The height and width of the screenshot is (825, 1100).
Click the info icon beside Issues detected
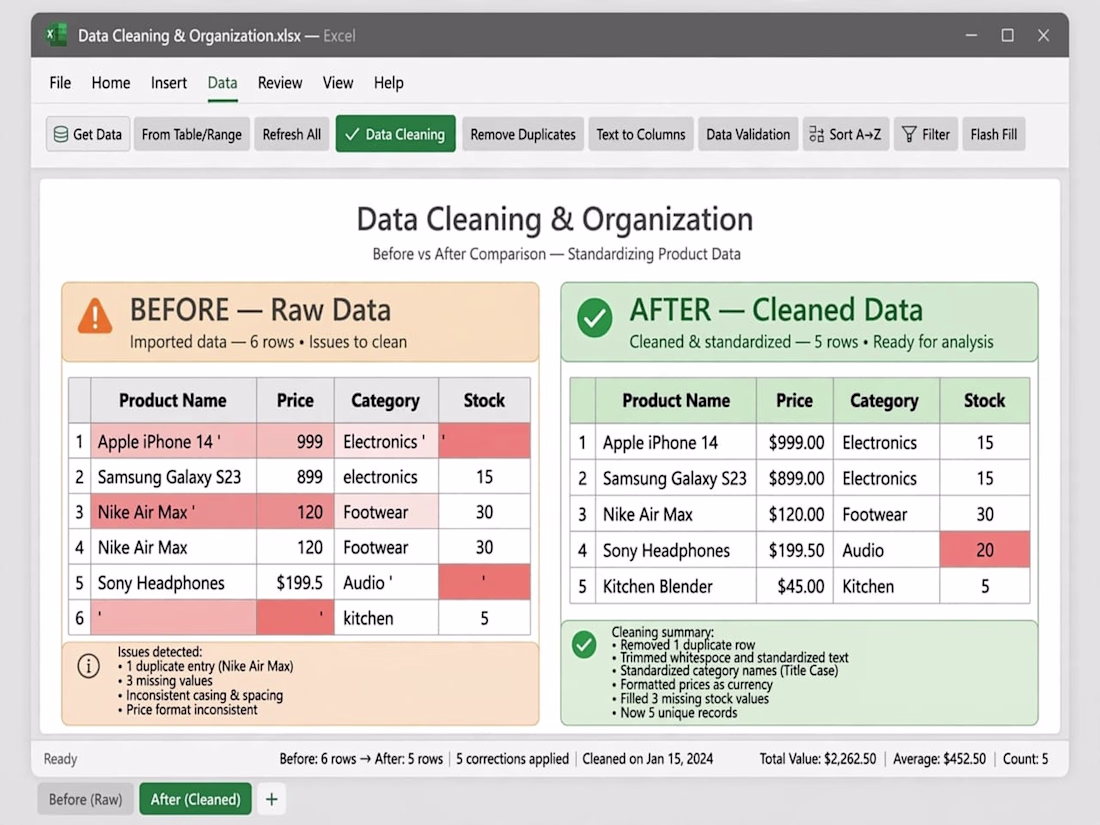88,666
